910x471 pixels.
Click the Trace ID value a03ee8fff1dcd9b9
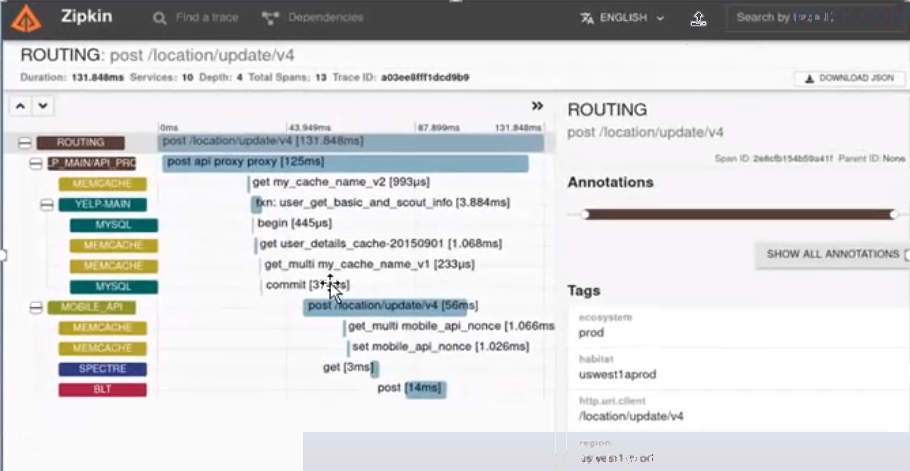[x=425, y=78]
